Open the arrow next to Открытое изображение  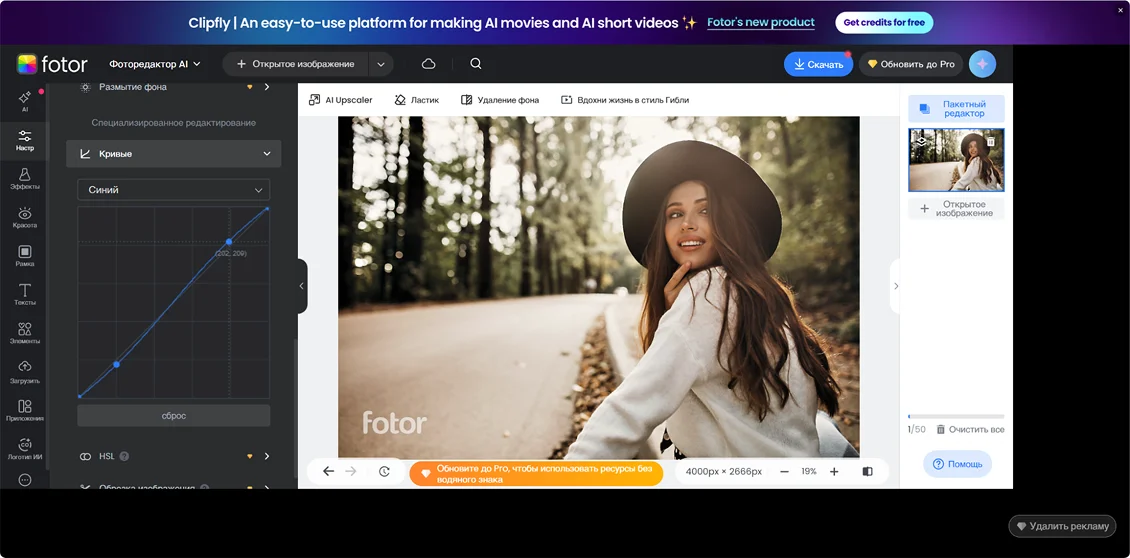381,64
